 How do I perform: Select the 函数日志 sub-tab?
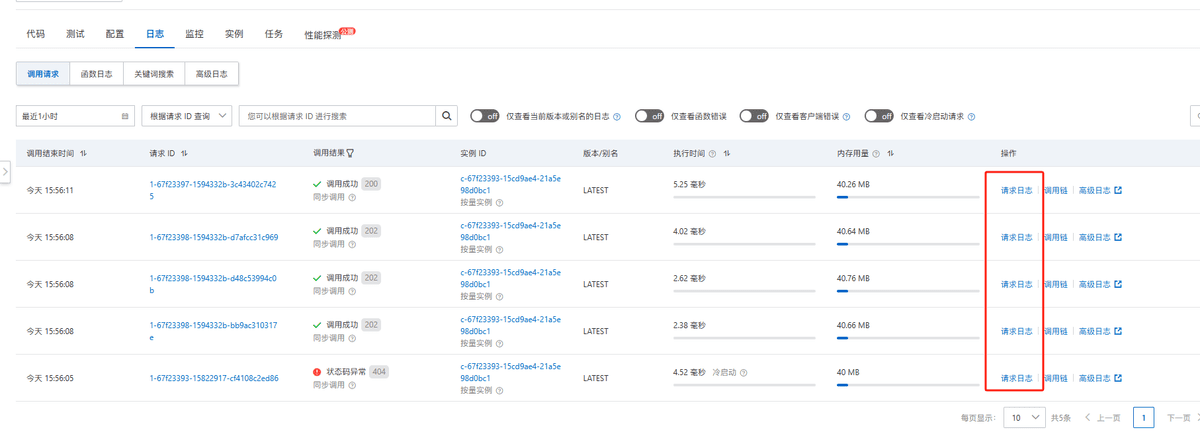tap(97, 74)
